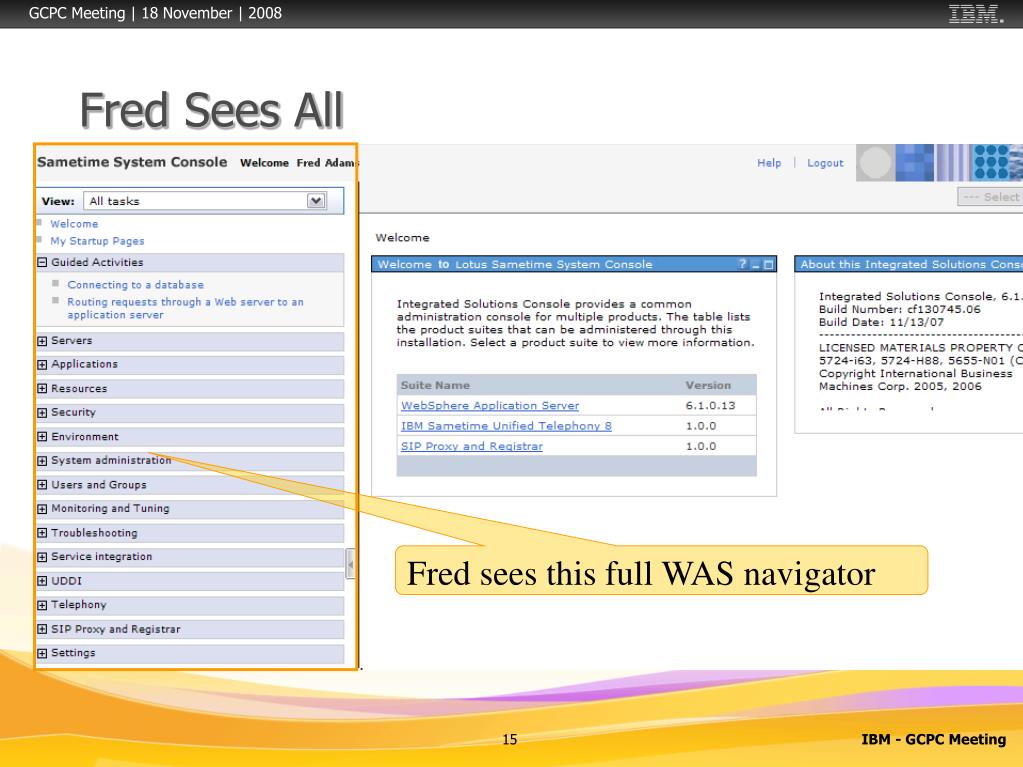The height and width of the screenshot is (767, 1023).
Task: Open IBM Sametime Unified Telephony 8 link
Action: coord(506,426)
